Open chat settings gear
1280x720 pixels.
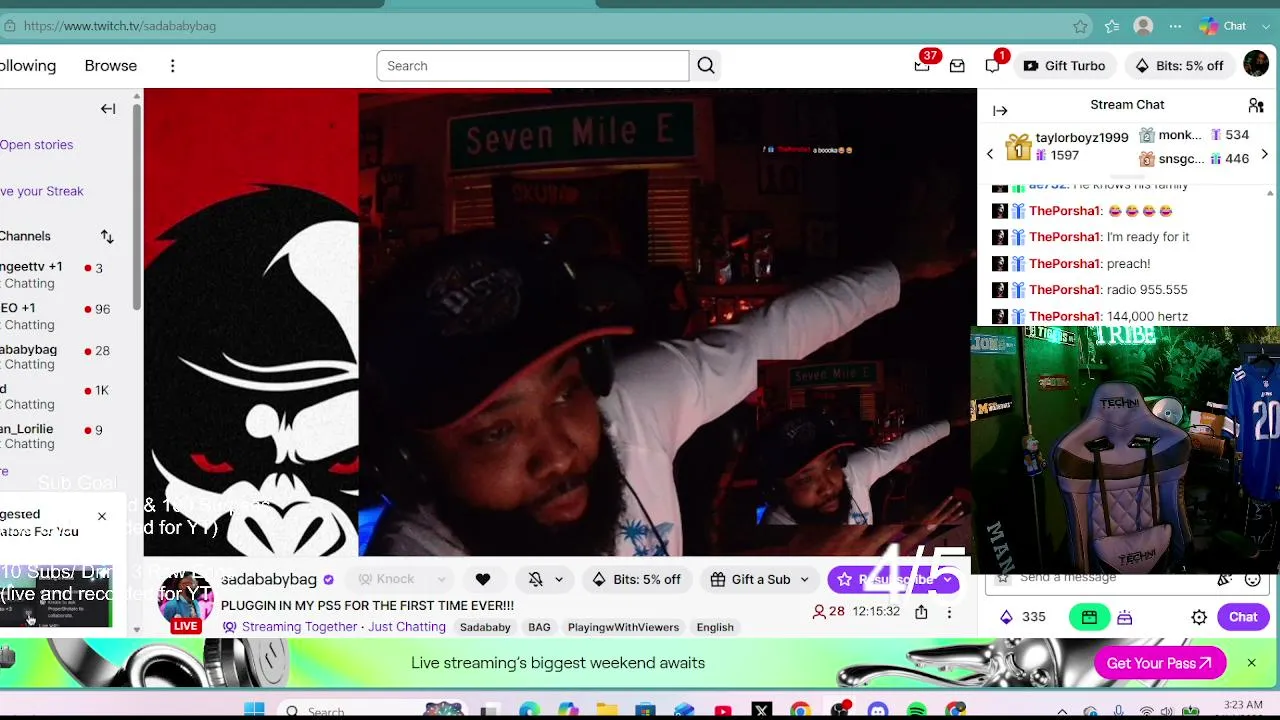pos(1199,617)
